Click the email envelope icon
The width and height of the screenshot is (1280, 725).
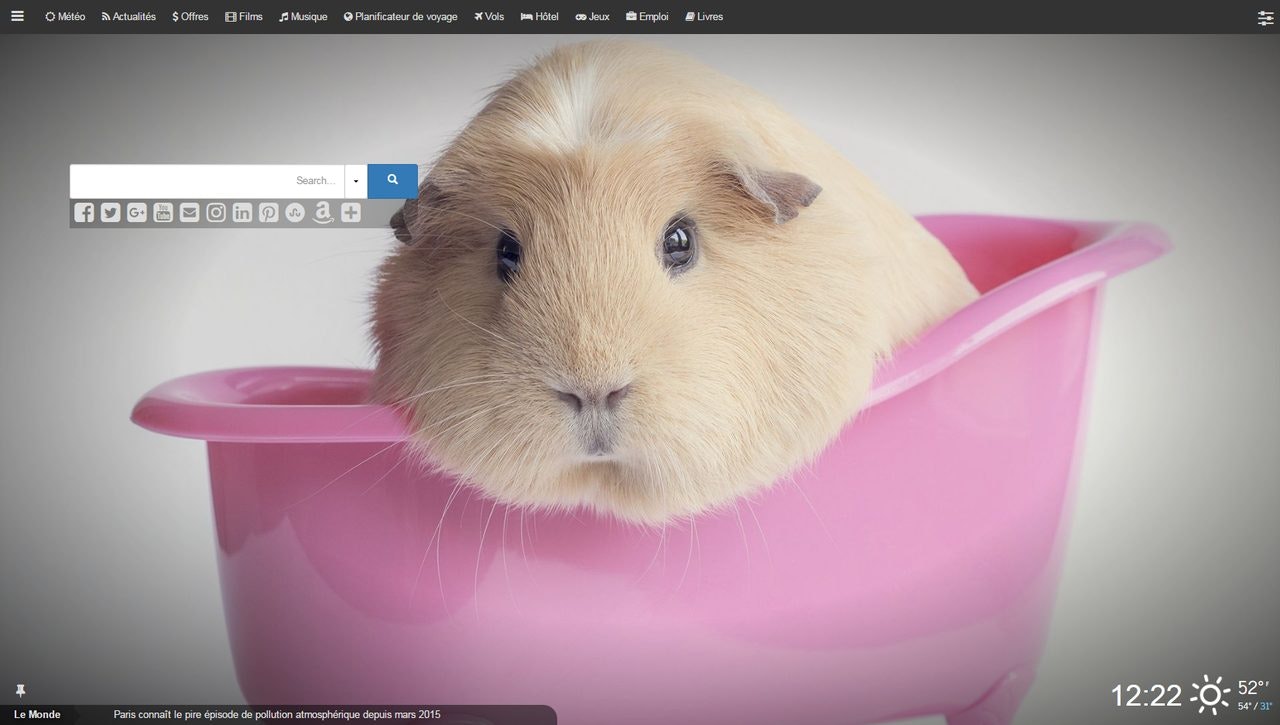click(189, 212)
